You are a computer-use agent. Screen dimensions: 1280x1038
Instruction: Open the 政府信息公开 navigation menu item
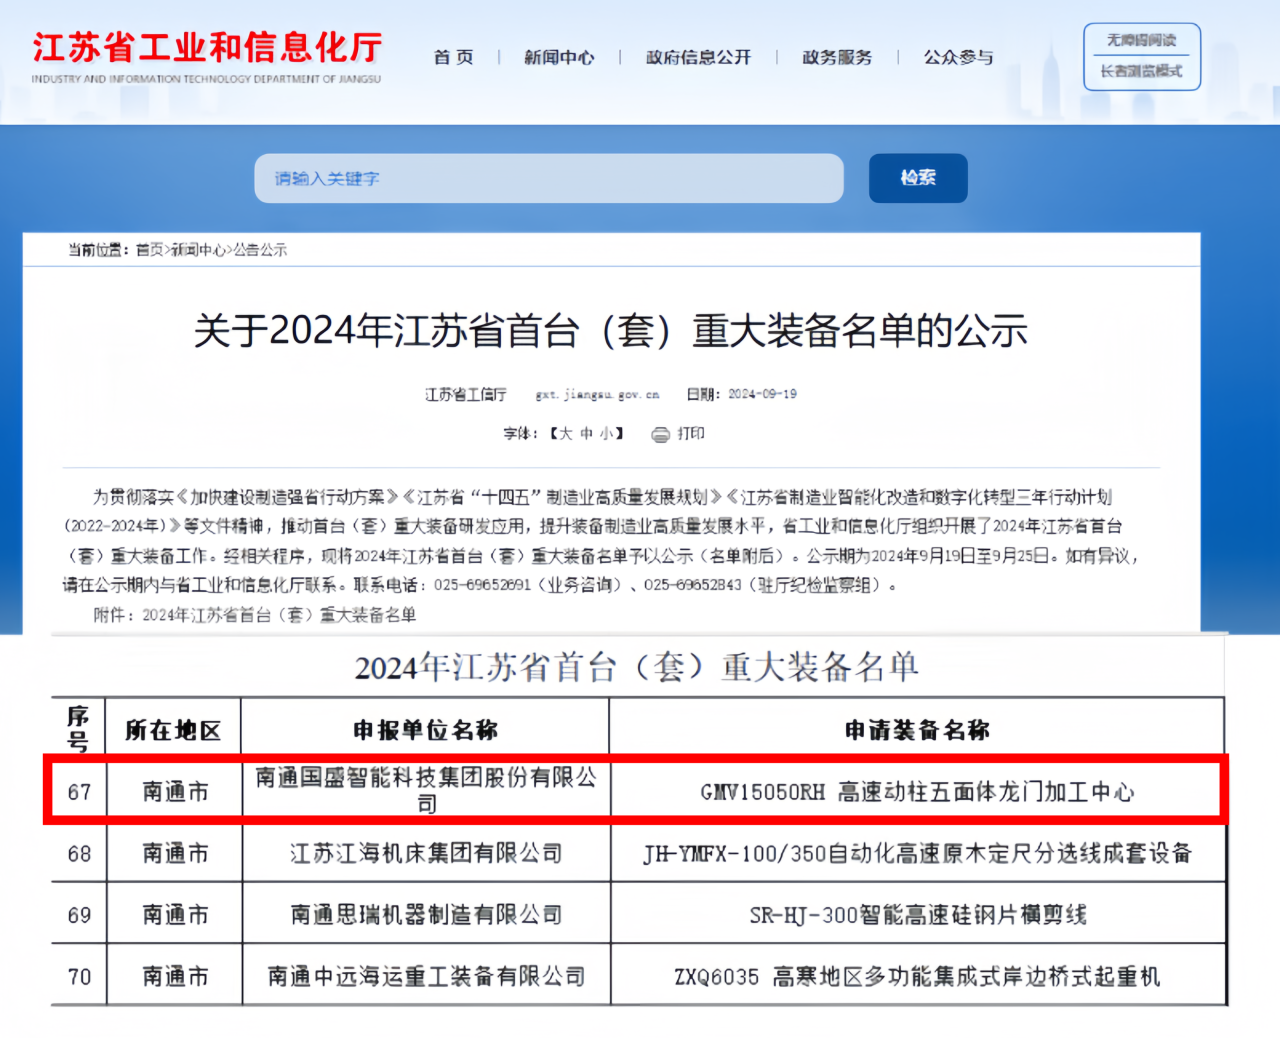(x=698, y=57)
